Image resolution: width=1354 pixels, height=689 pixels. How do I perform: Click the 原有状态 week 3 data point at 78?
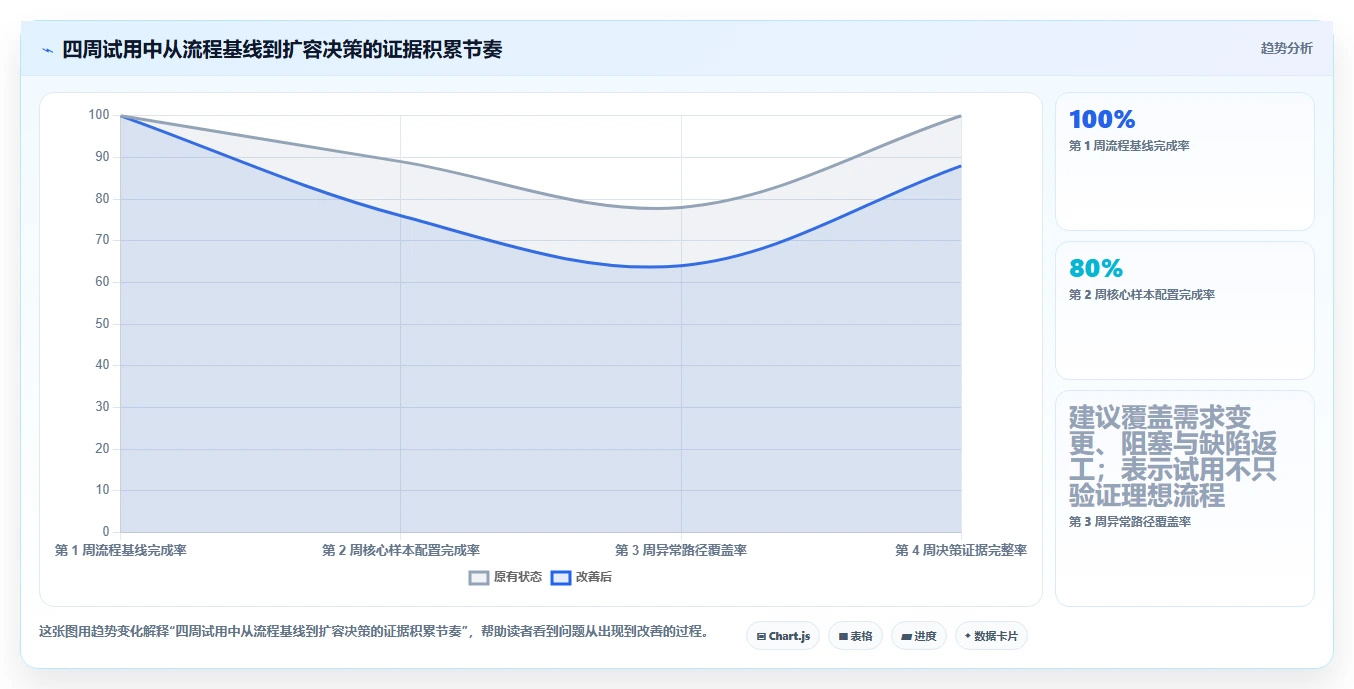click(x=681, y=207)
